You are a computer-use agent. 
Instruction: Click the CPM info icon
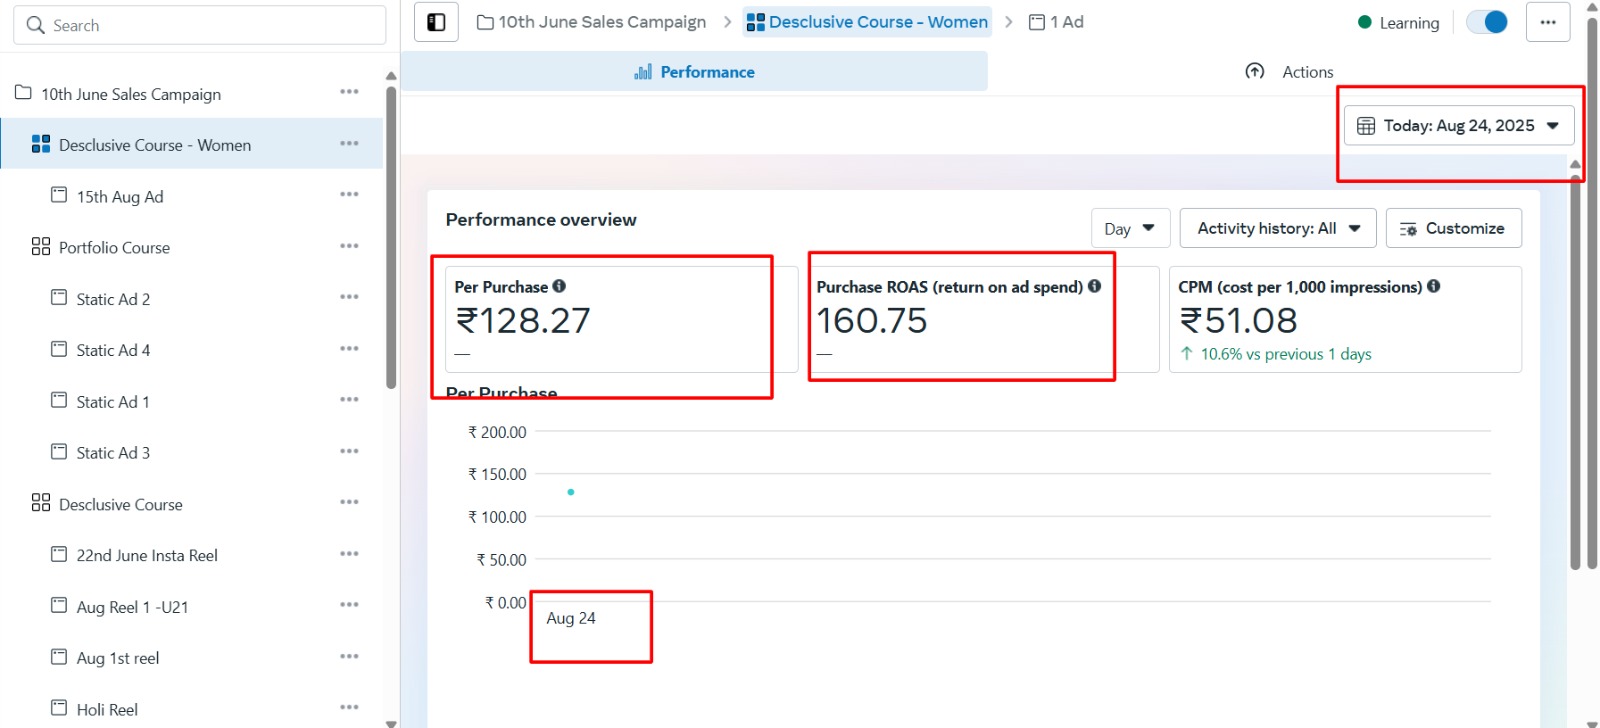1433,286
